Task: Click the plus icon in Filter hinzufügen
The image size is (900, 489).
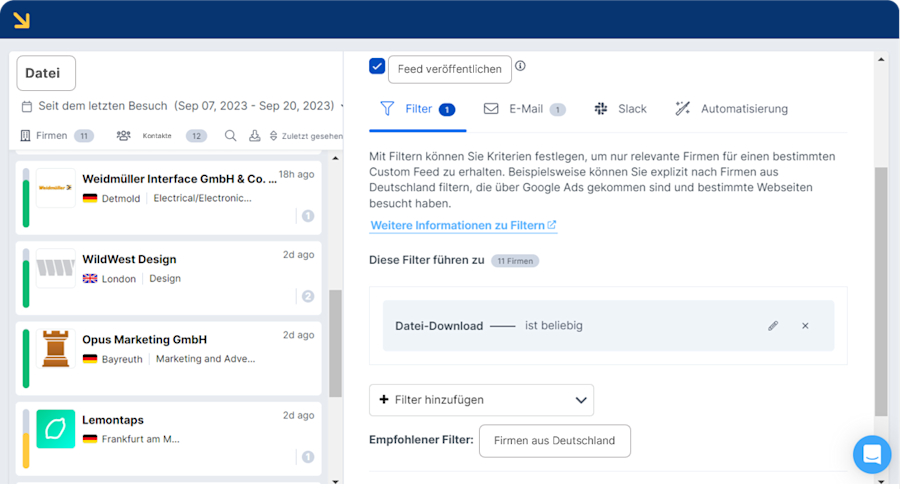Action: coord(384,399)
